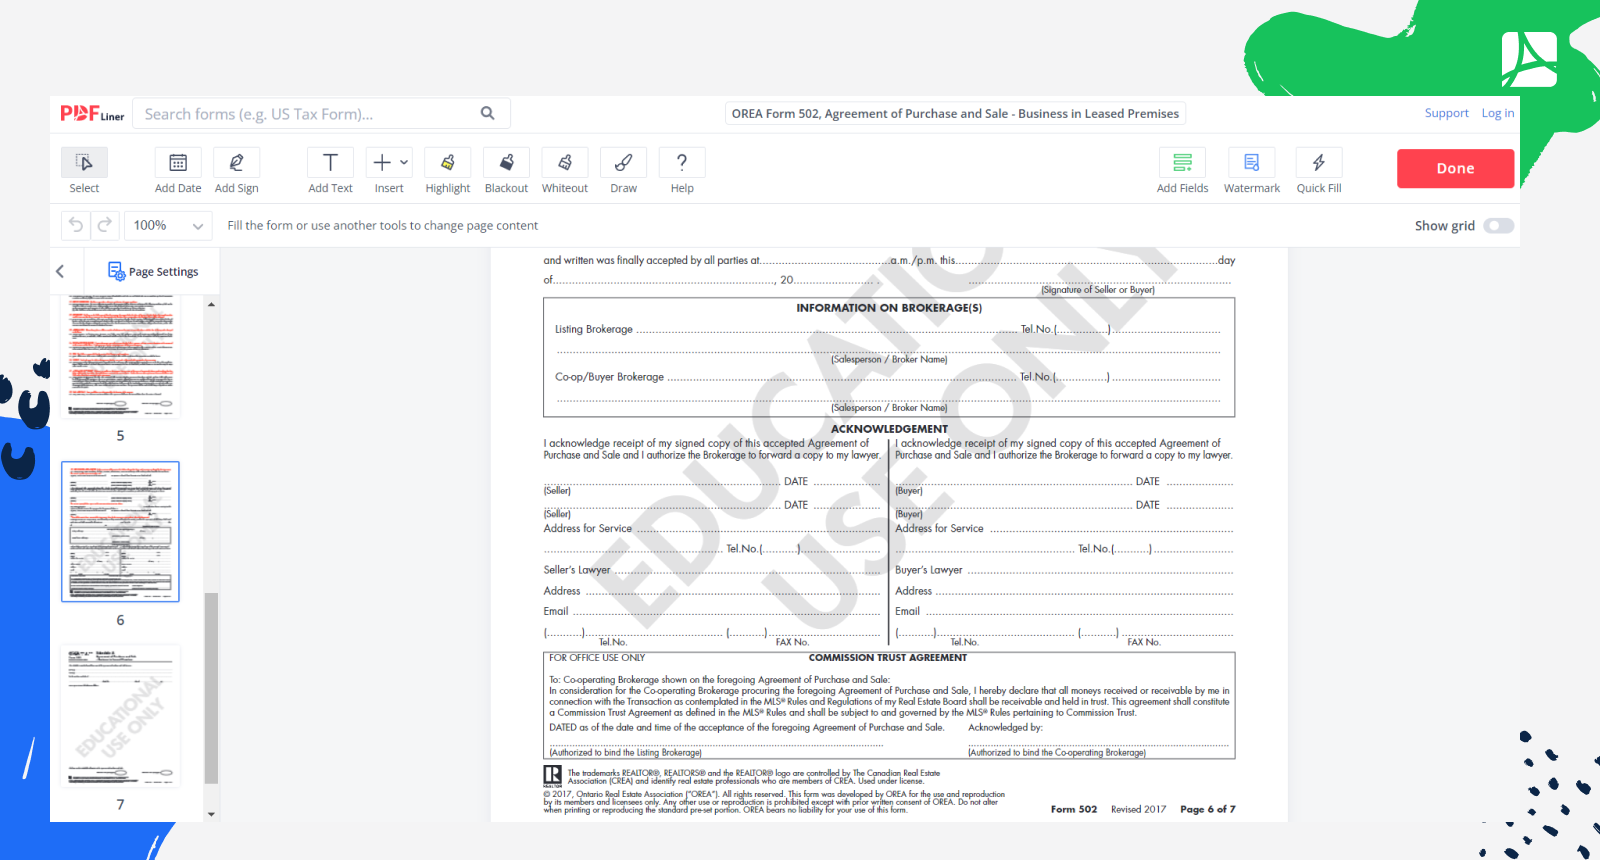Select page 6 thumbnail
The image size is (1600, 860).
coord(120,532)
